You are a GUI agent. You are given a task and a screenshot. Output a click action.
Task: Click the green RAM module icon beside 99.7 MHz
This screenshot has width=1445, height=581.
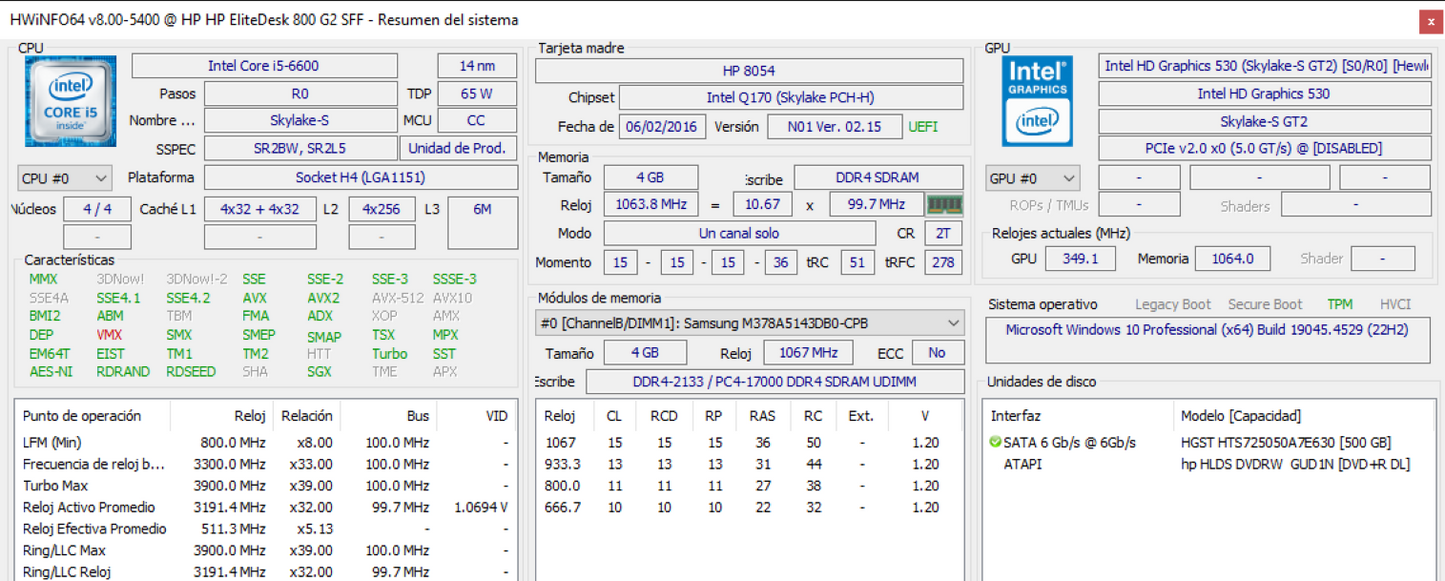coord(946,204)
